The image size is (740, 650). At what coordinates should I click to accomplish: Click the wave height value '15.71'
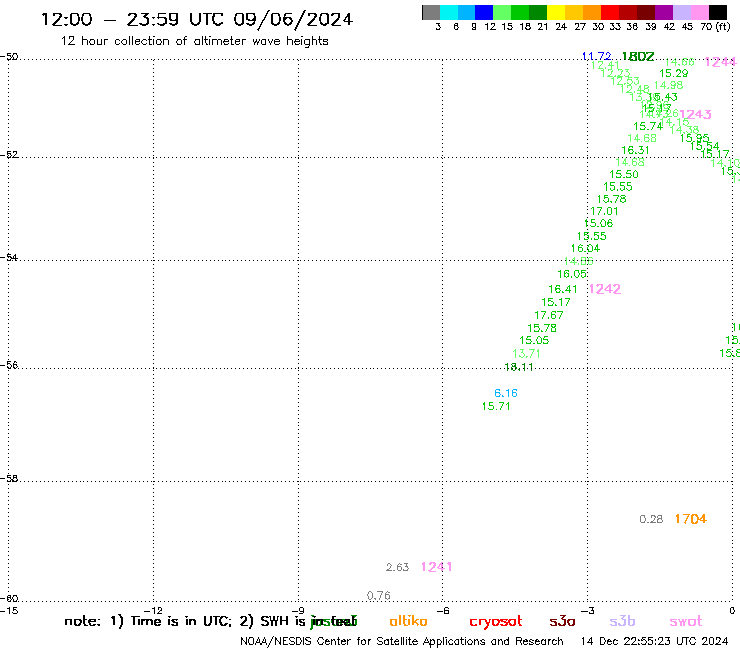click(x=496, y=406)
